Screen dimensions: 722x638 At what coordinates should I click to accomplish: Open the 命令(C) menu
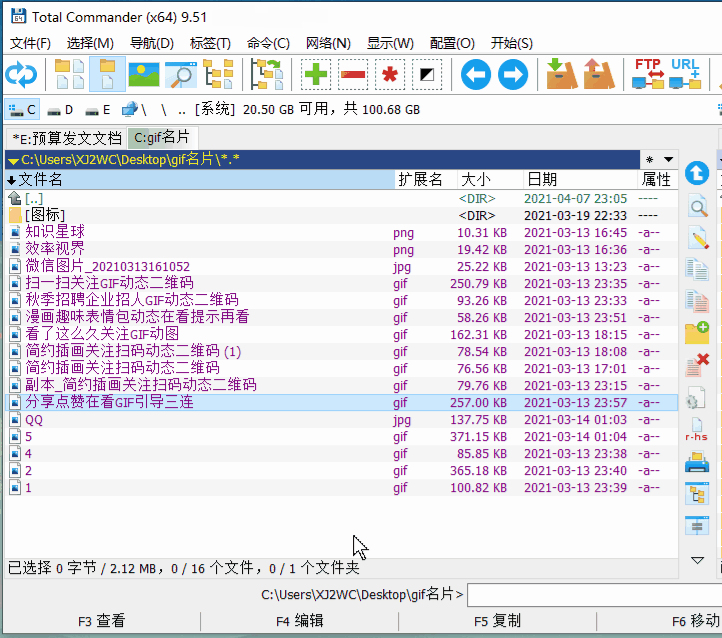(x=268, y=43)
